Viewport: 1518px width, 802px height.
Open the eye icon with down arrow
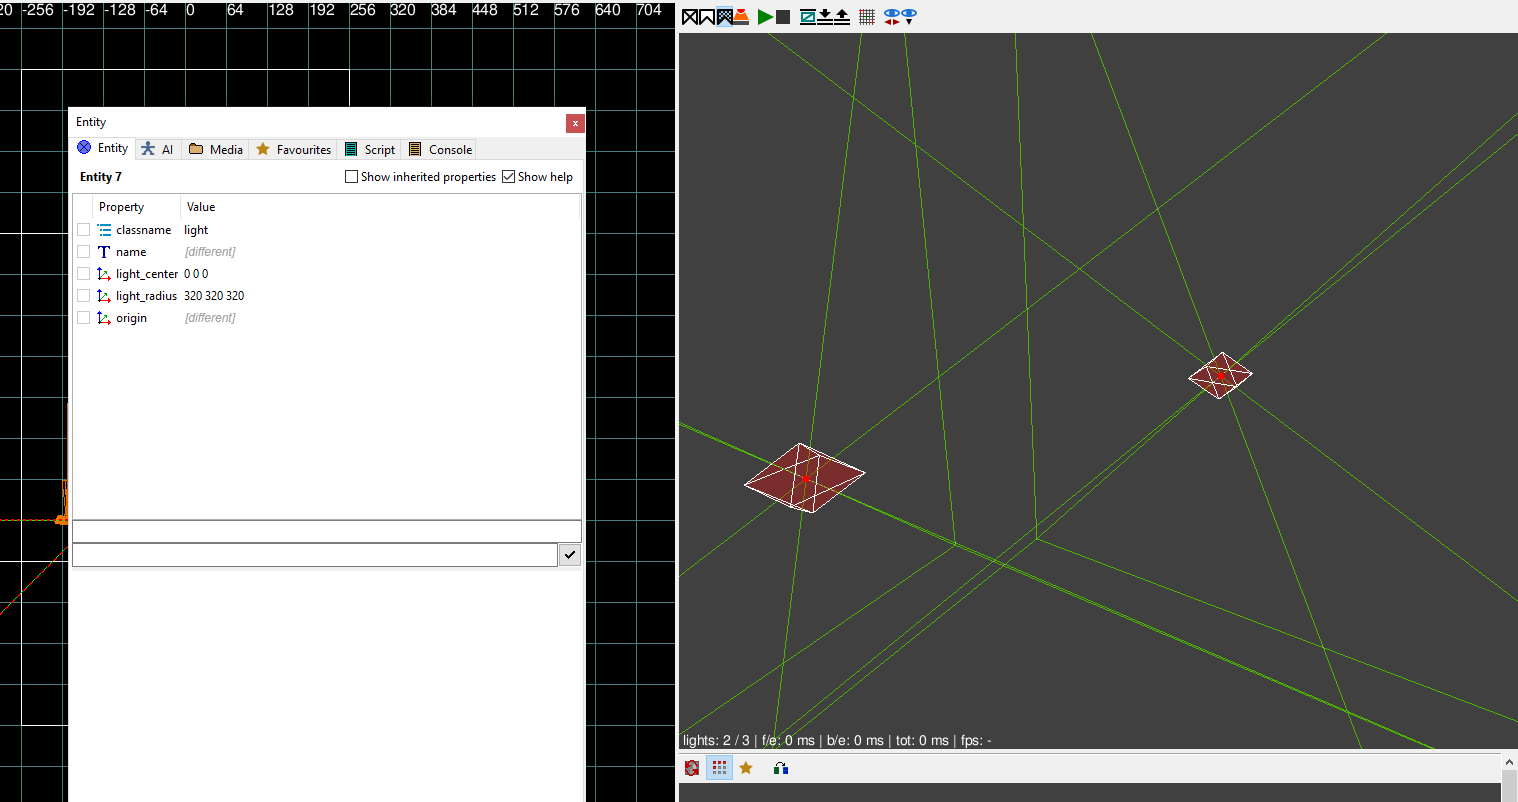click(x=909, y=17)
